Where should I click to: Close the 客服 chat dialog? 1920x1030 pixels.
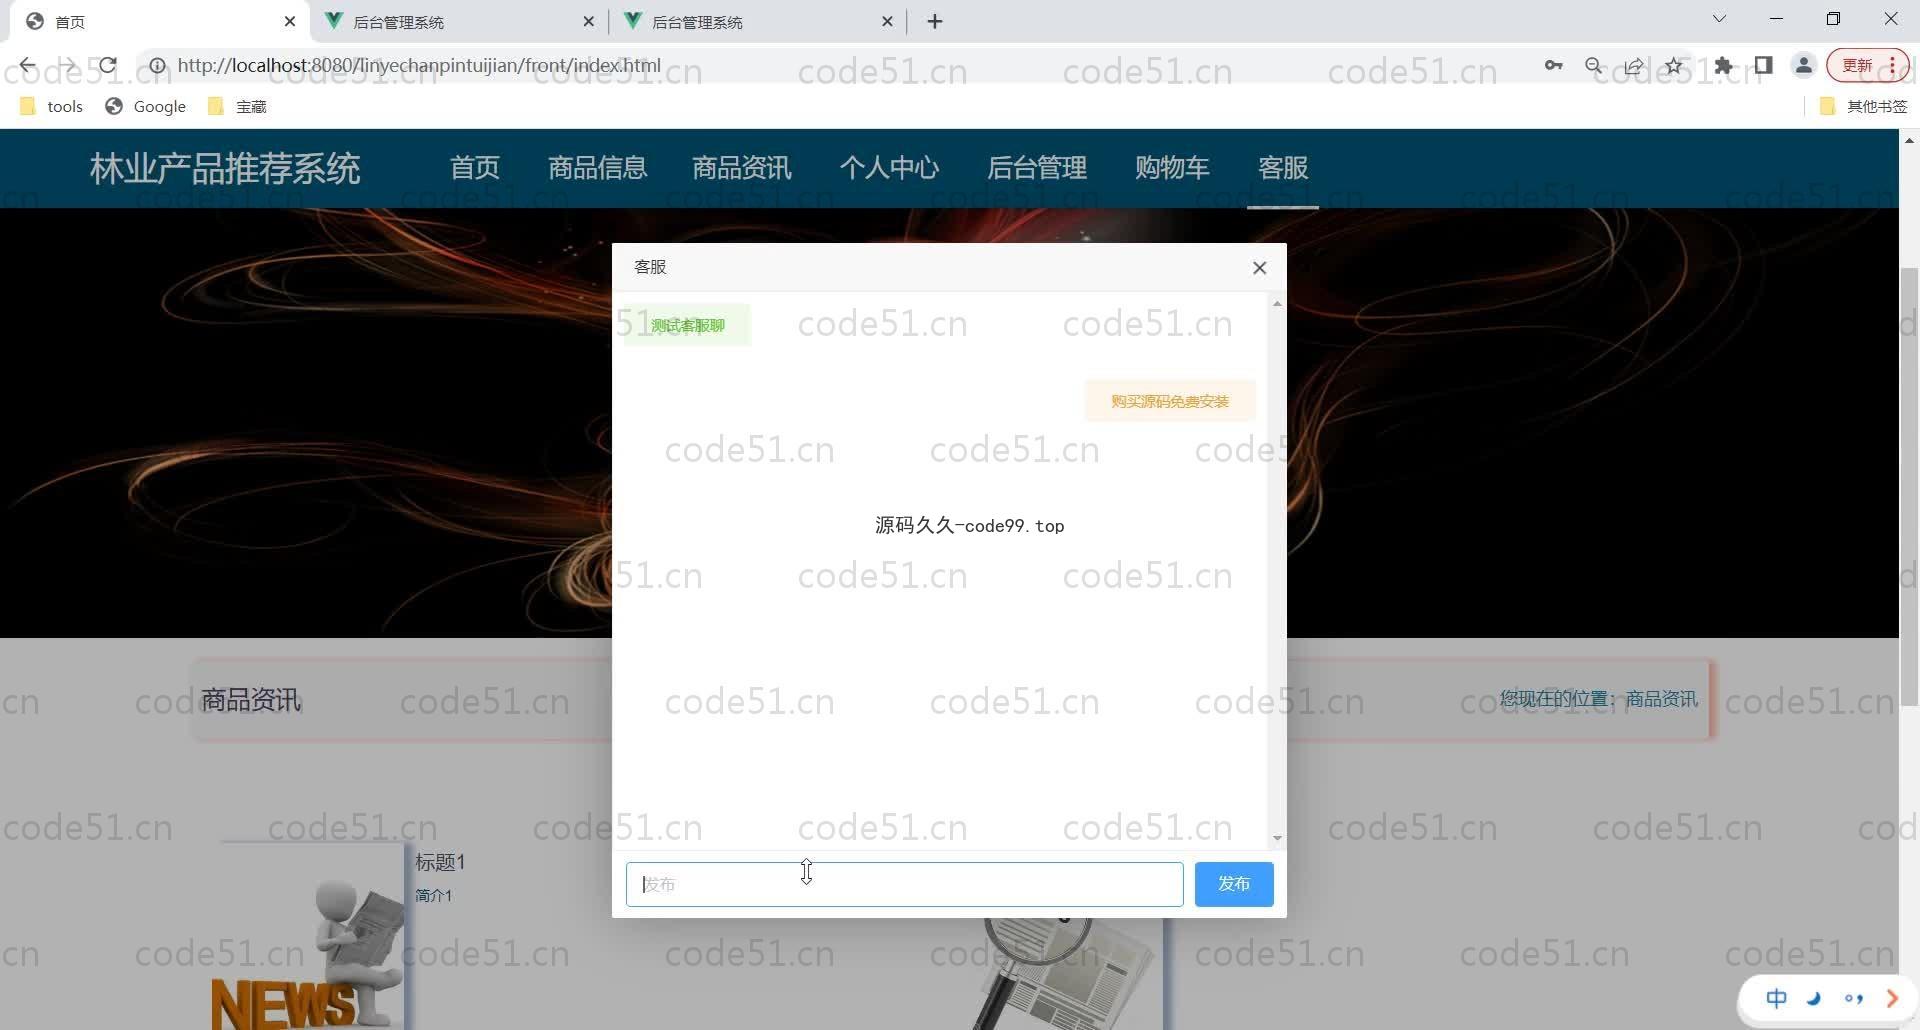[1259, 268]
